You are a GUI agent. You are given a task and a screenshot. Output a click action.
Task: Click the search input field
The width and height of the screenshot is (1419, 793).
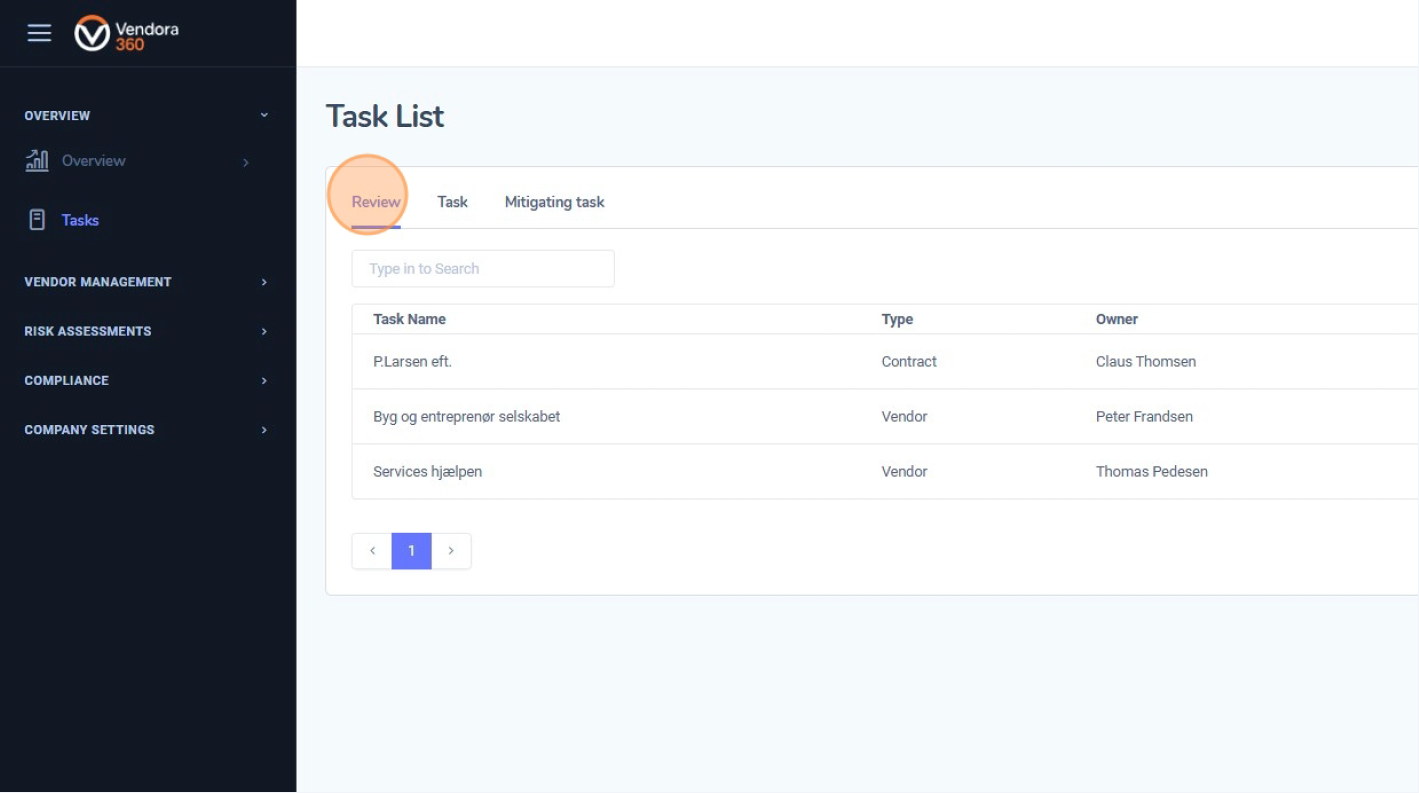pyautogui.click(x=483, y=268)
